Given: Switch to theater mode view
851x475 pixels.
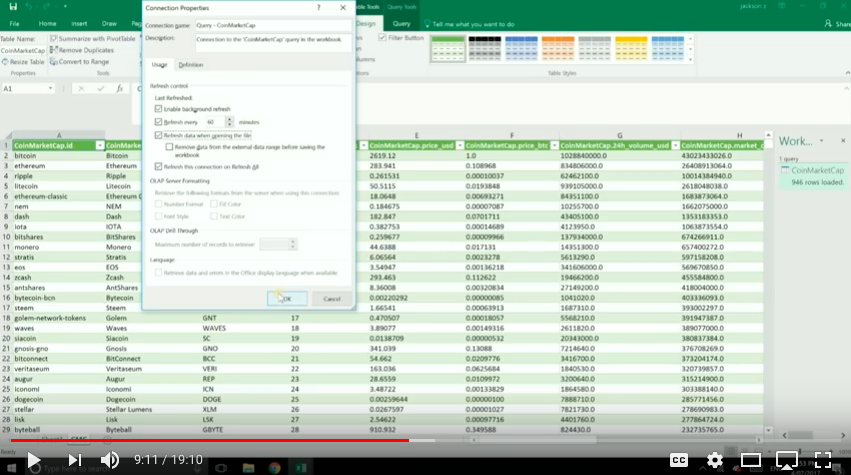Looking at the screenshot, I should coord(751,460).
